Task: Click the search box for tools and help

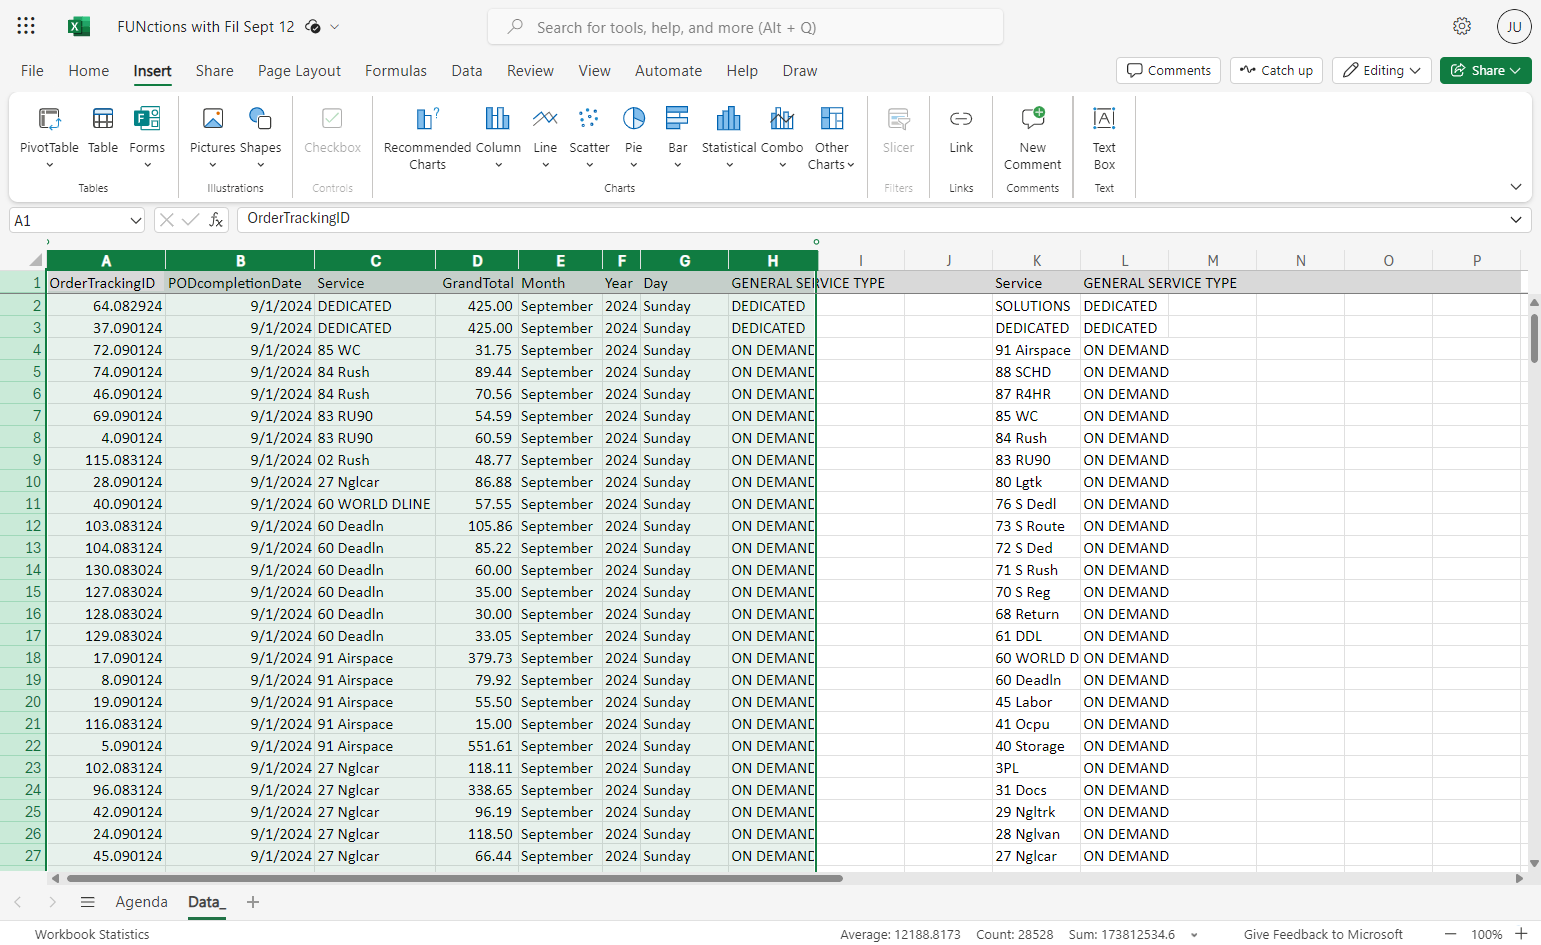Action: point(745,27)
